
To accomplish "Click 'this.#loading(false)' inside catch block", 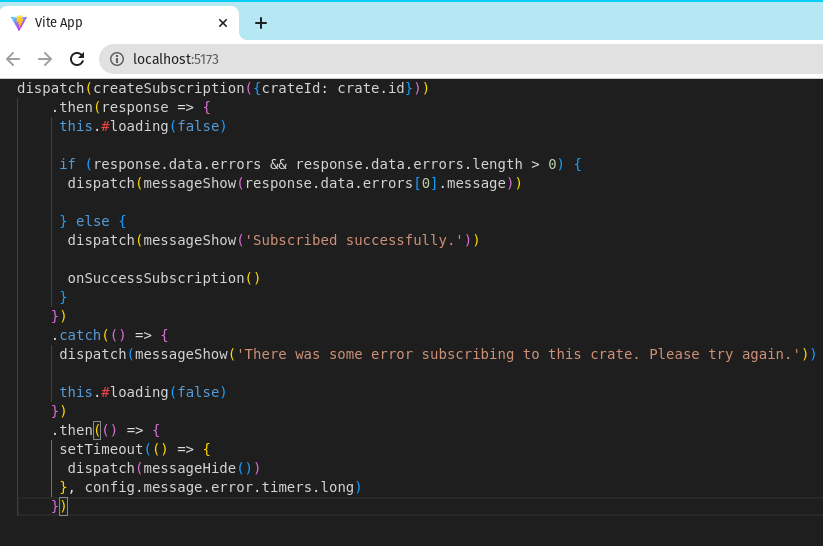I will (143, 392).
